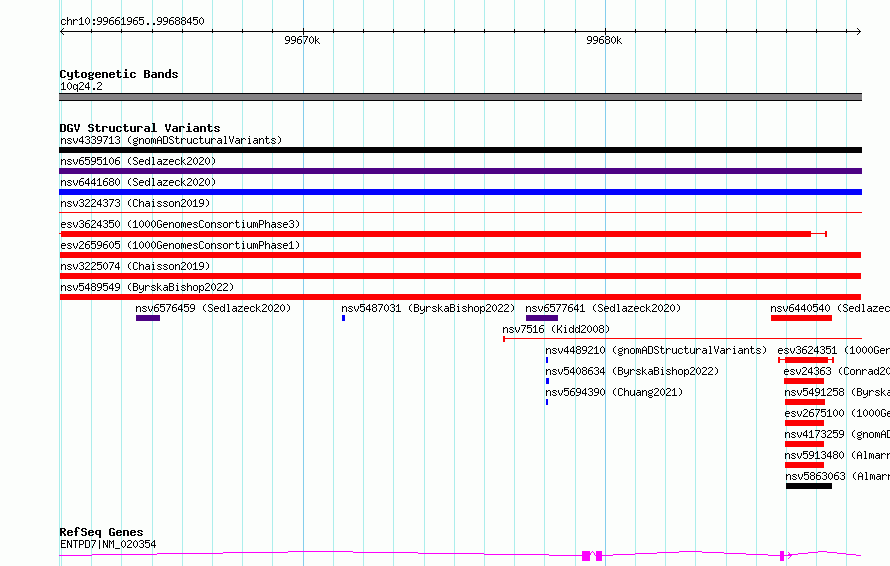Open nsv5694390 (Chuang2021) label

point(614,392)
